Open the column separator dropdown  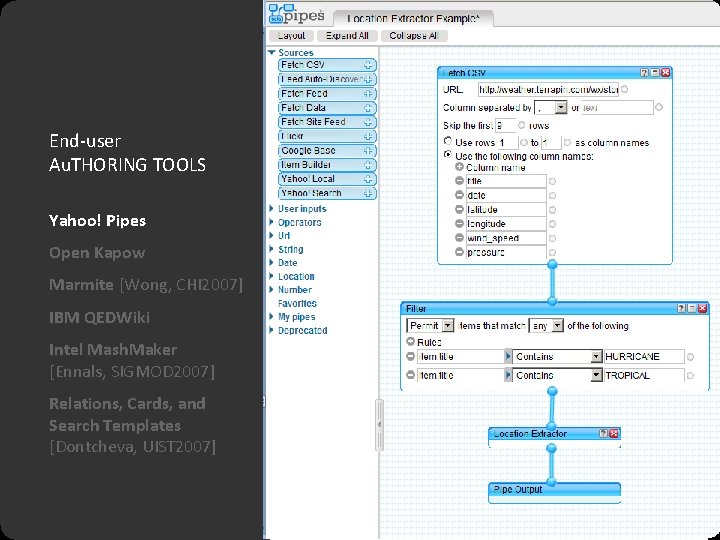pos(561,107)
